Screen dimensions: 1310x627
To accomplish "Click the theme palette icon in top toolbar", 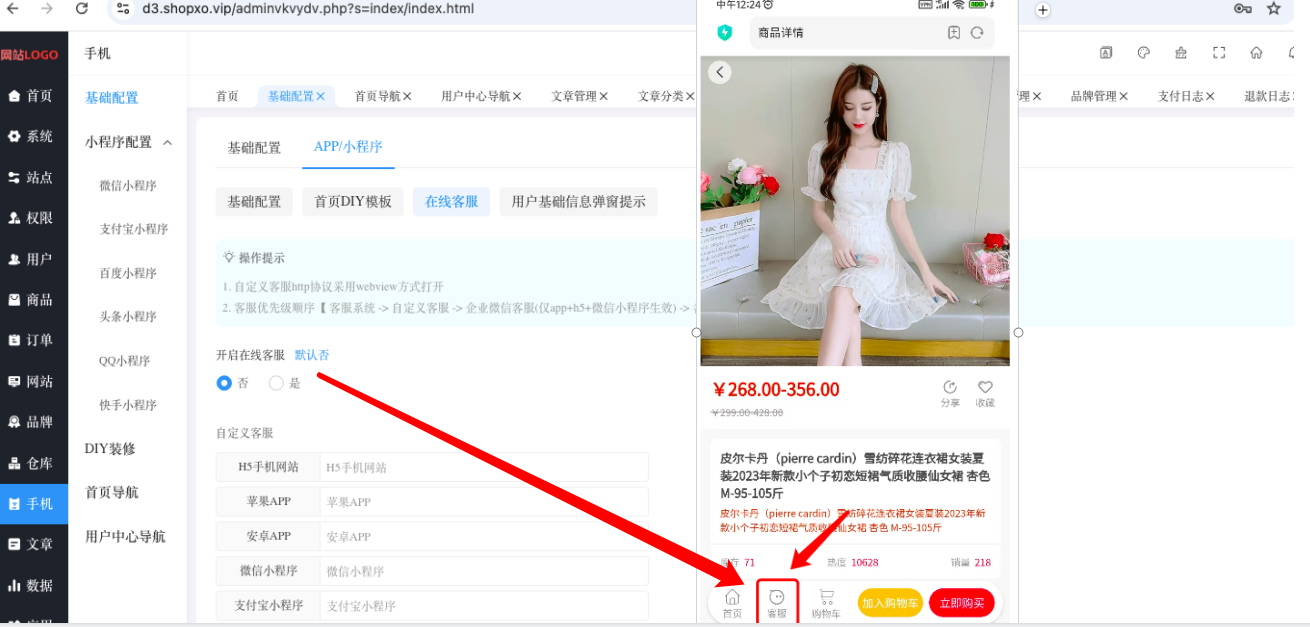I will [x=1144, y=53].
